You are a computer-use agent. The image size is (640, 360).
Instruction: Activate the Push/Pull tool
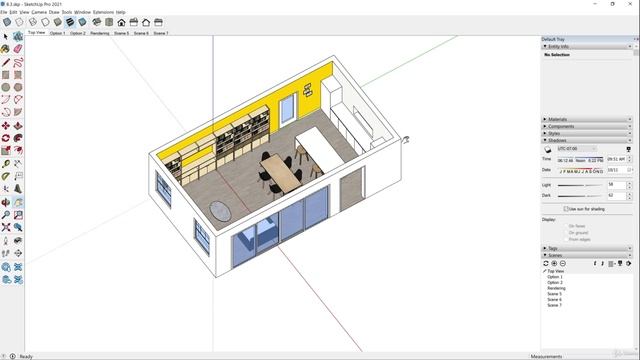(x=18, y=125)
